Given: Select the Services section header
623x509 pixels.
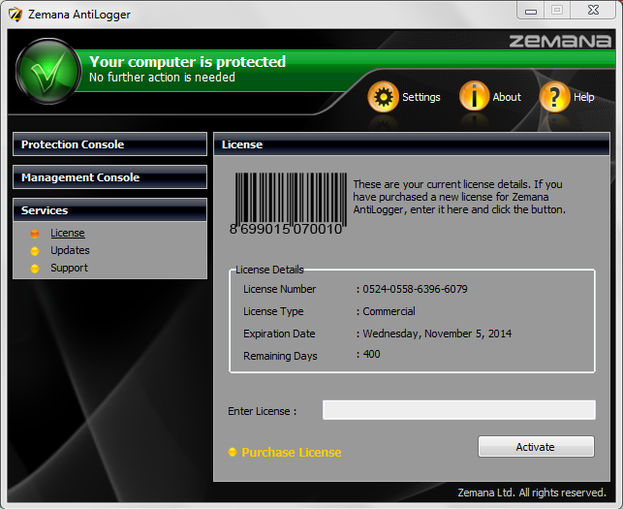Looking at the screenshot, I should click(x=110, y=210).
